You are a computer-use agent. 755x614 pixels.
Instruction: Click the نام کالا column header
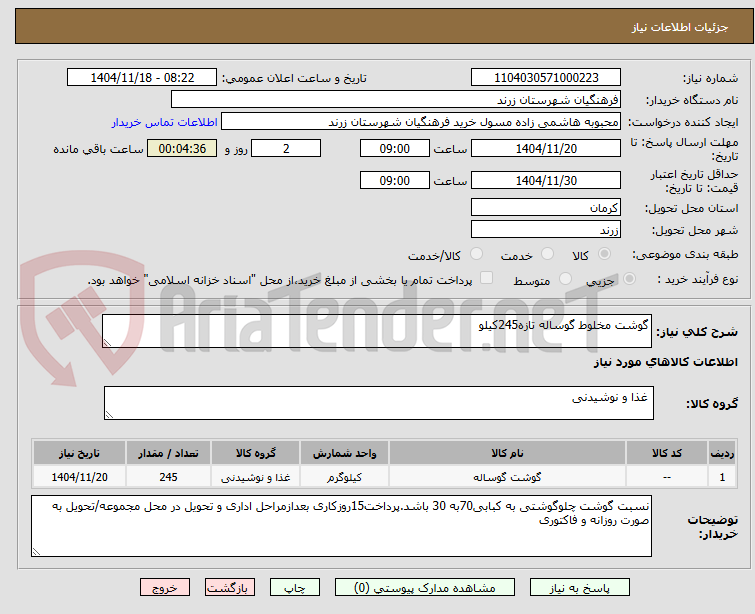pyautogui.click(x=507, y=453)
